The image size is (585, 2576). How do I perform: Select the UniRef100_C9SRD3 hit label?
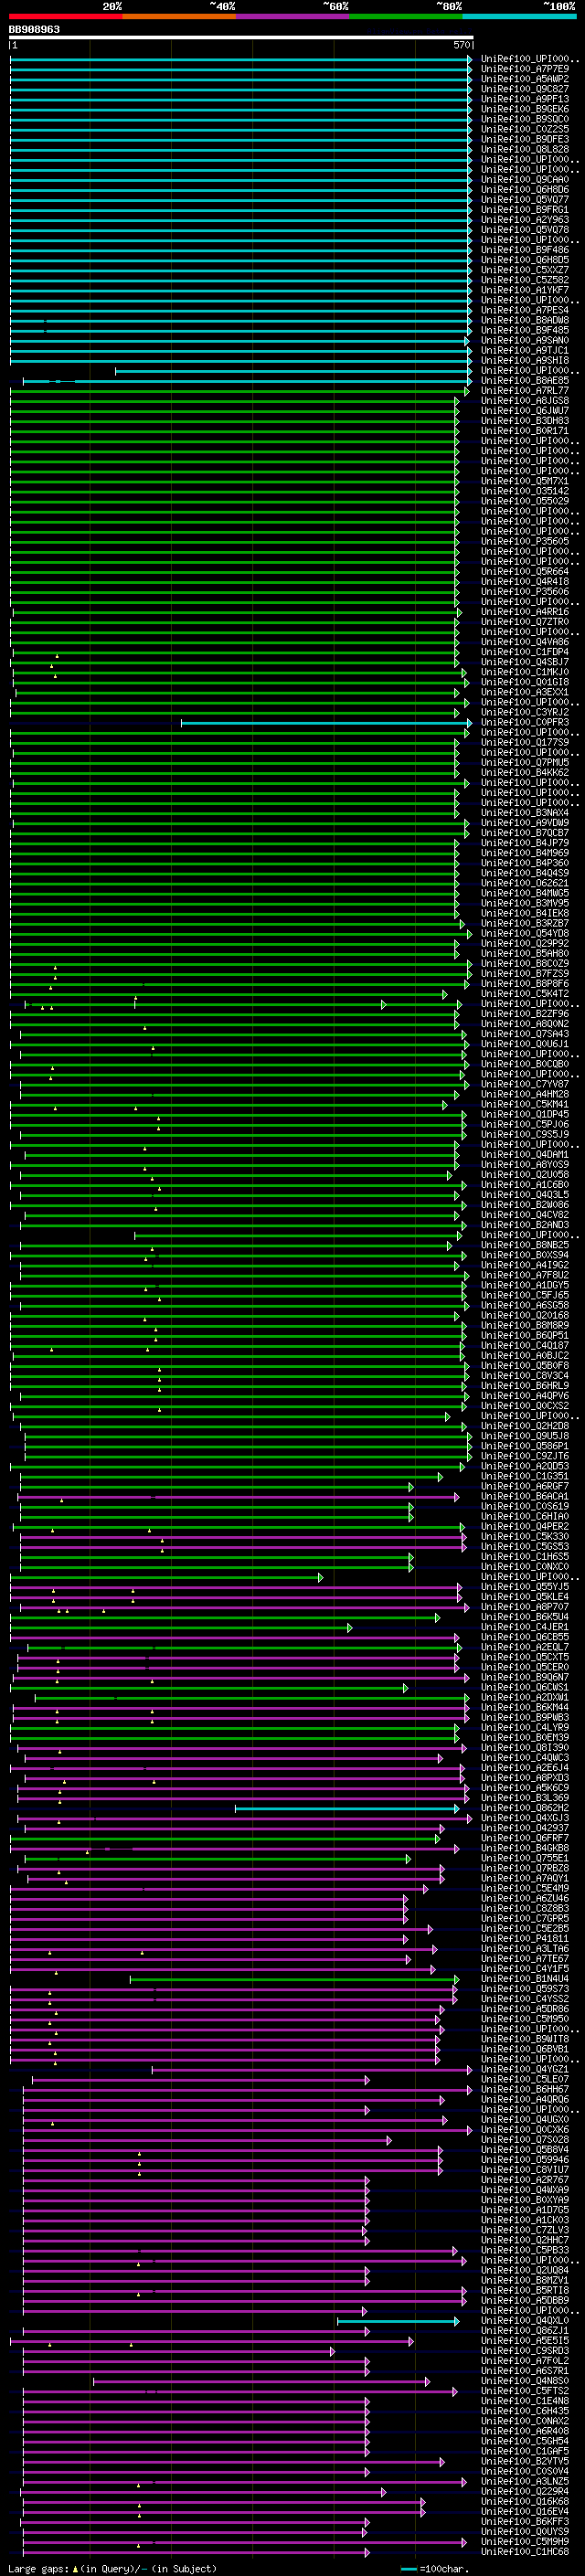coord(525,2350)
